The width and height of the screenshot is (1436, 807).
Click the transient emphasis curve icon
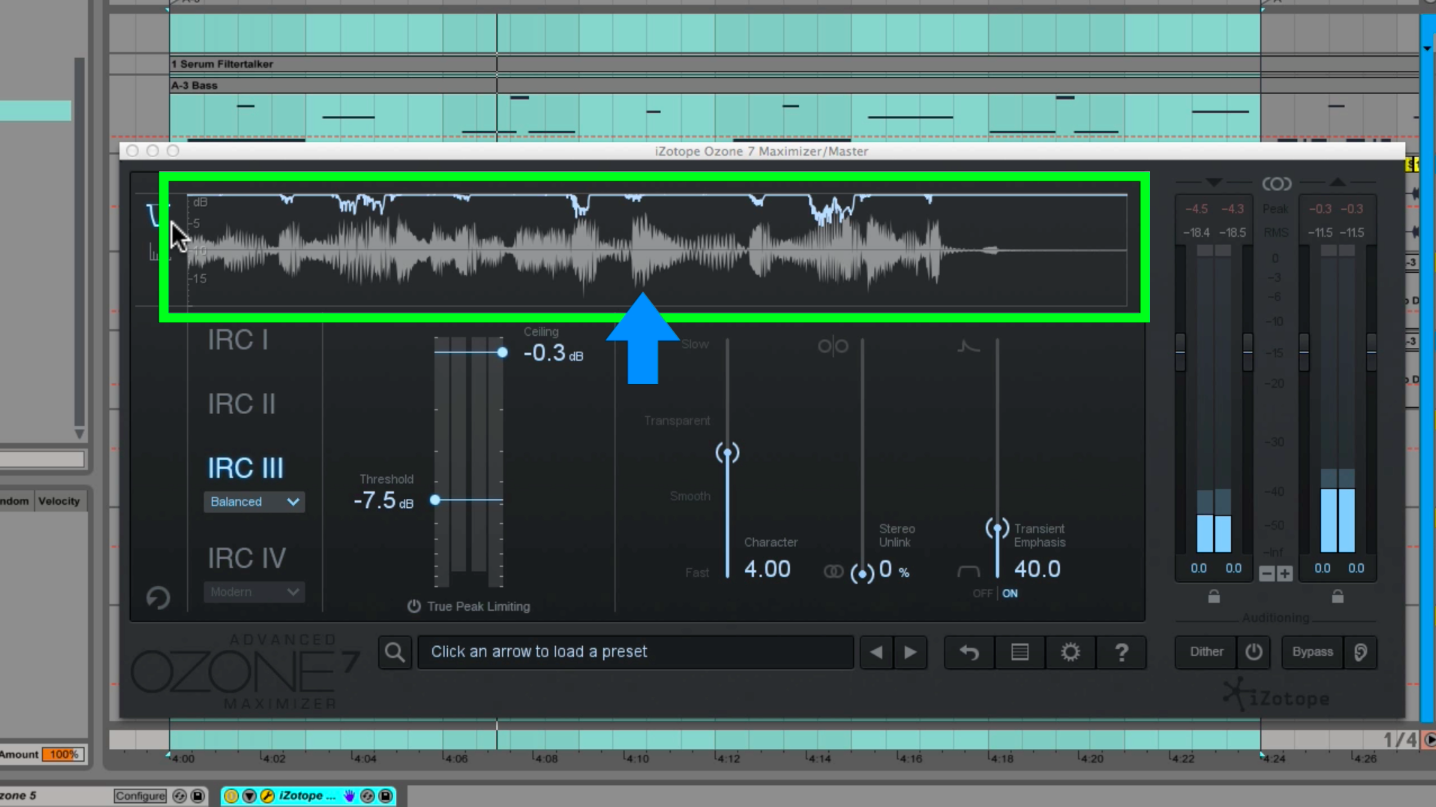coord(968,346)
